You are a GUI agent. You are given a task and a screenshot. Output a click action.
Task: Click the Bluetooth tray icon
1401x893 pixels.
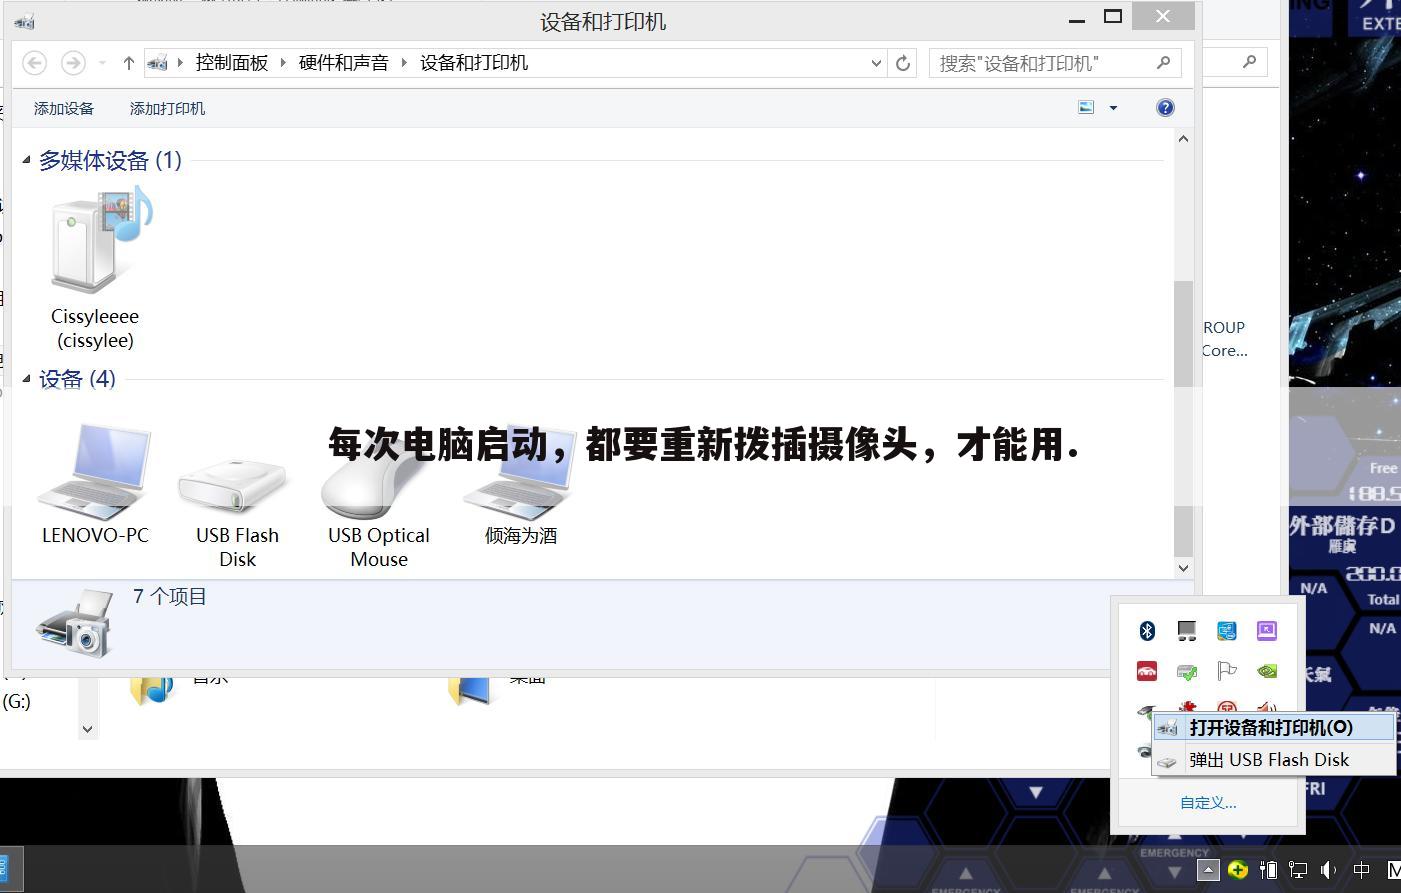[1147, 631]
